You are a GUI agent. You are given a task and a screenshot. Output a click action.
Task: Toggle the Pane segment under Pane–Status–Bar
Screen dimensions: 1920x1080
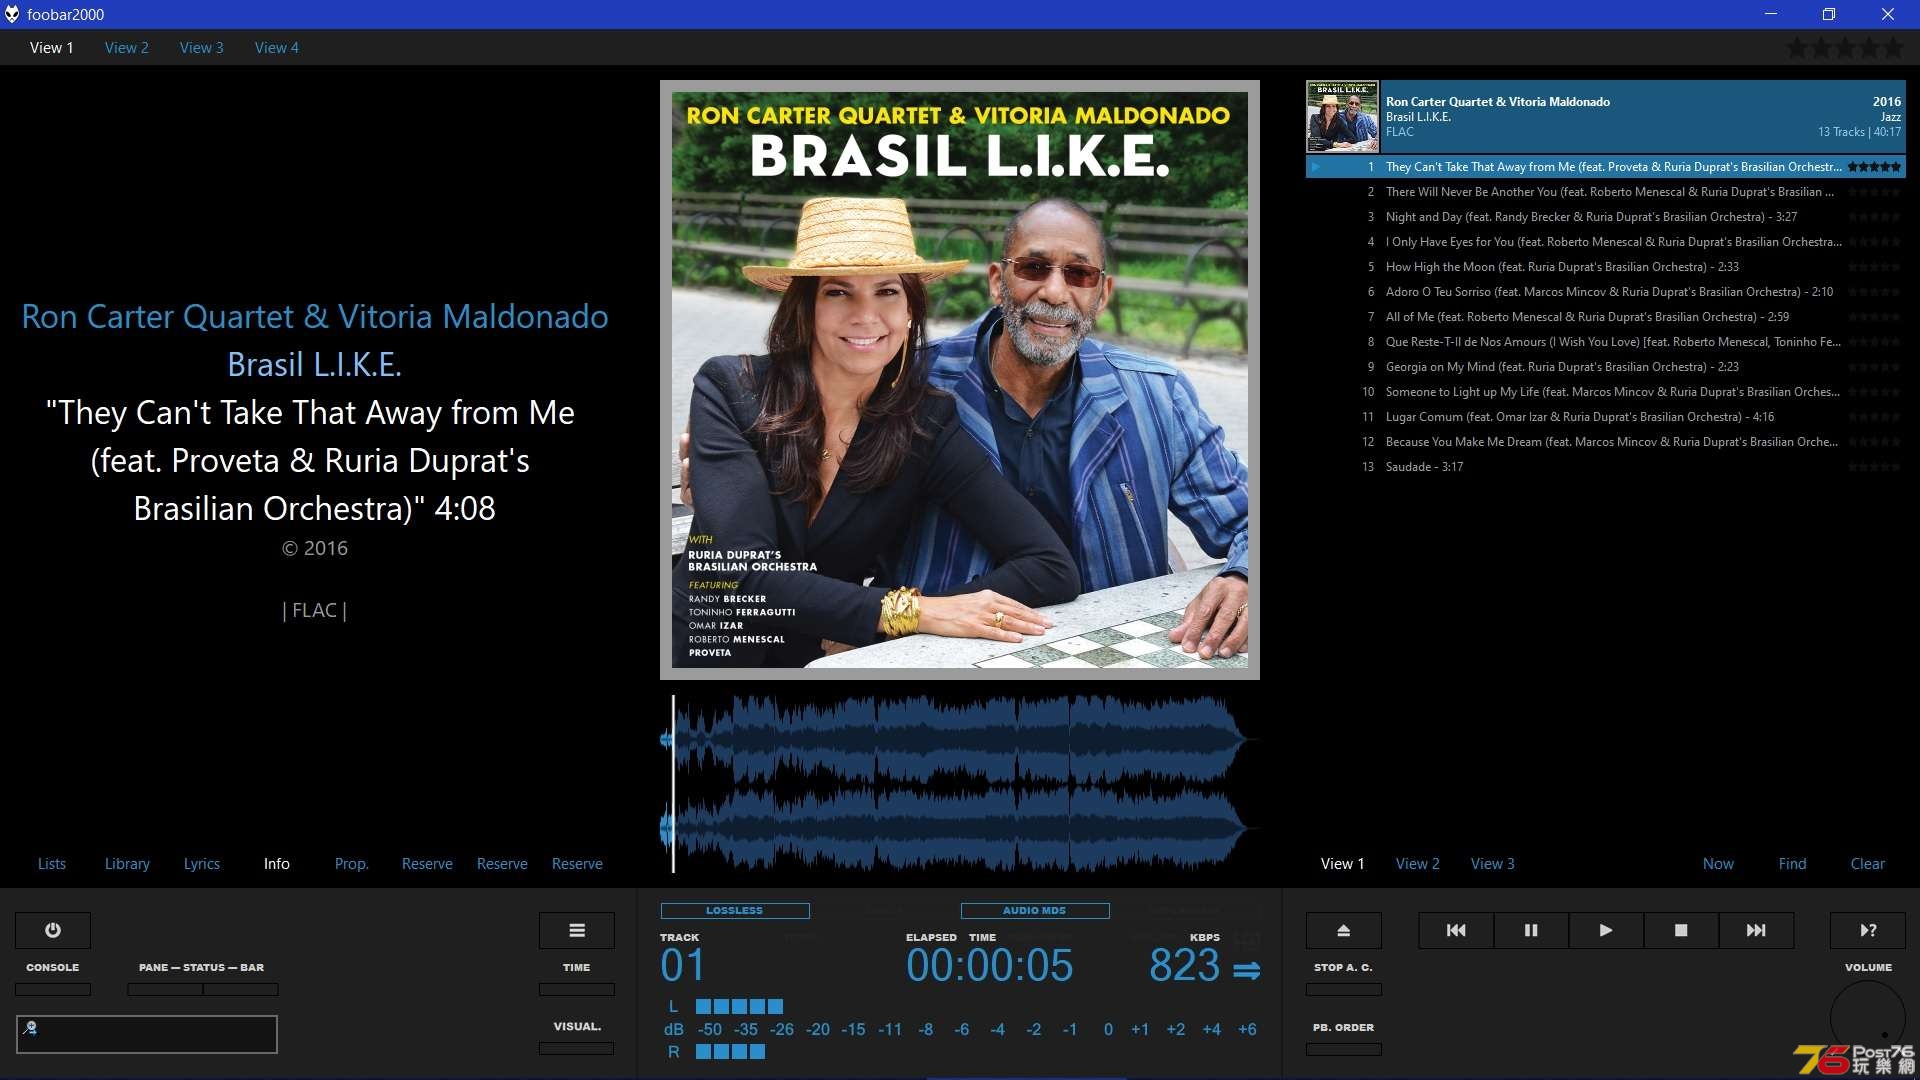pyautogui.click(x=165, y=989)
